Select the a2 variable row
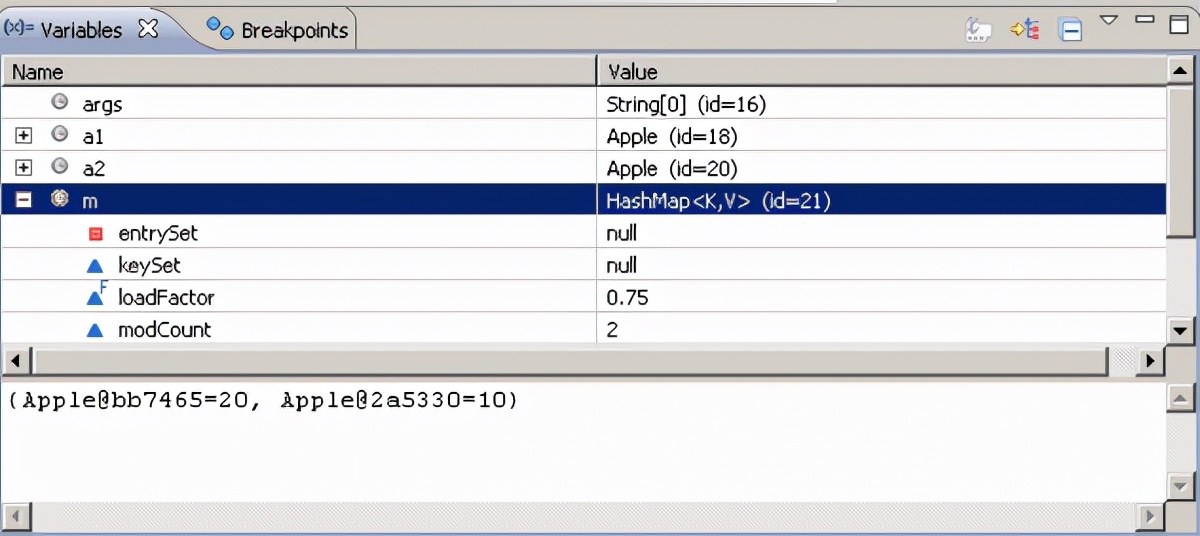1200x536 pixels. coord(584,167)
